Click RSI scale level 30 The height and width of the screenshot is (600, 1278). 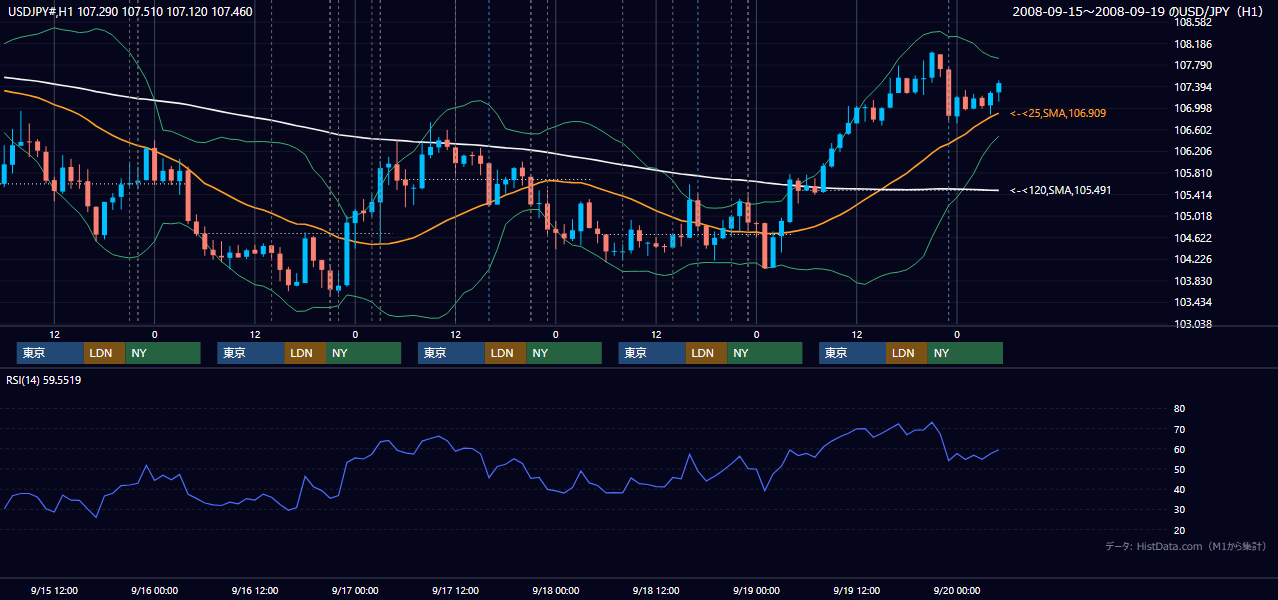(x=1179, y=509)
